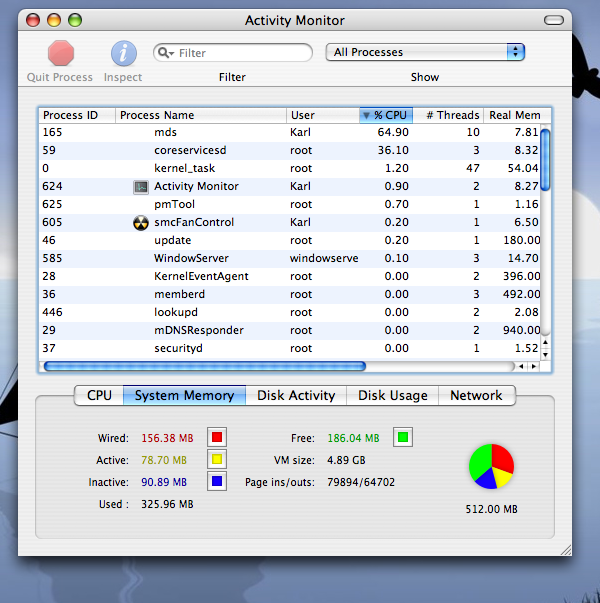The height and width of the screenshot is (603, 600).
Task: Click the Quit Process stop-sign icon
Action: point(61,53)
